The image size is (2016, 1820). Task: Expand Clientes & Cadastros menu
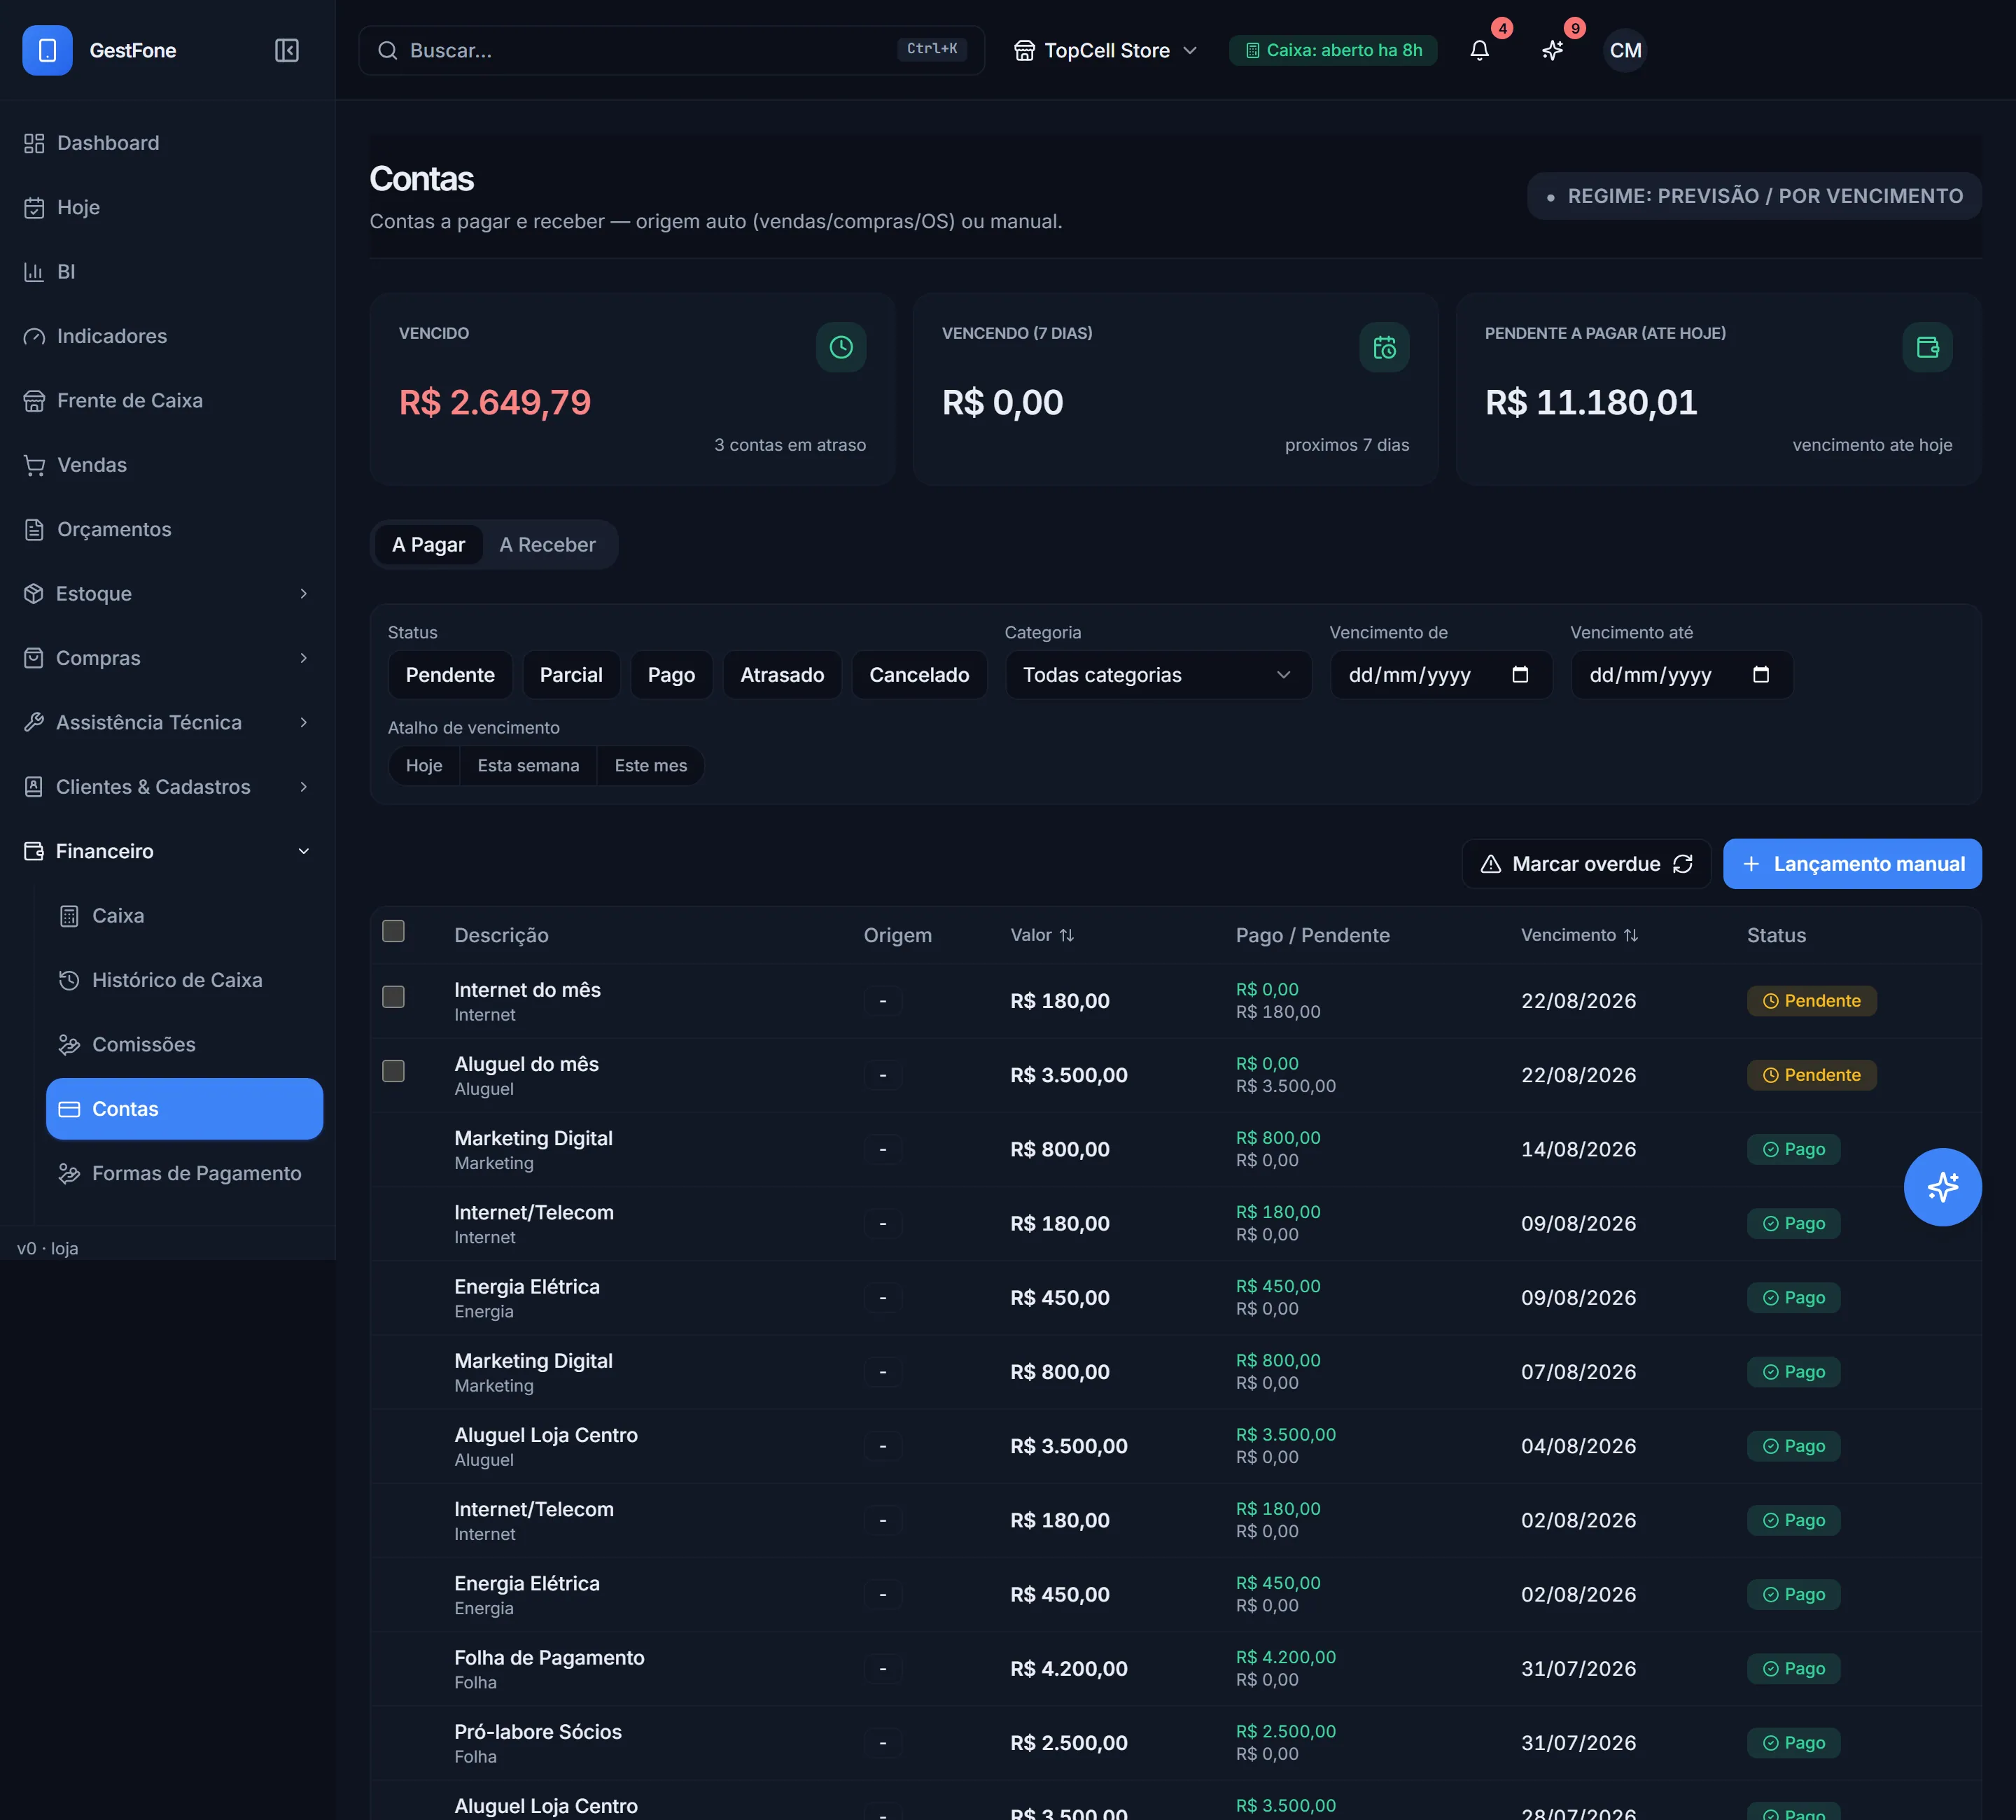pos(167,787)
